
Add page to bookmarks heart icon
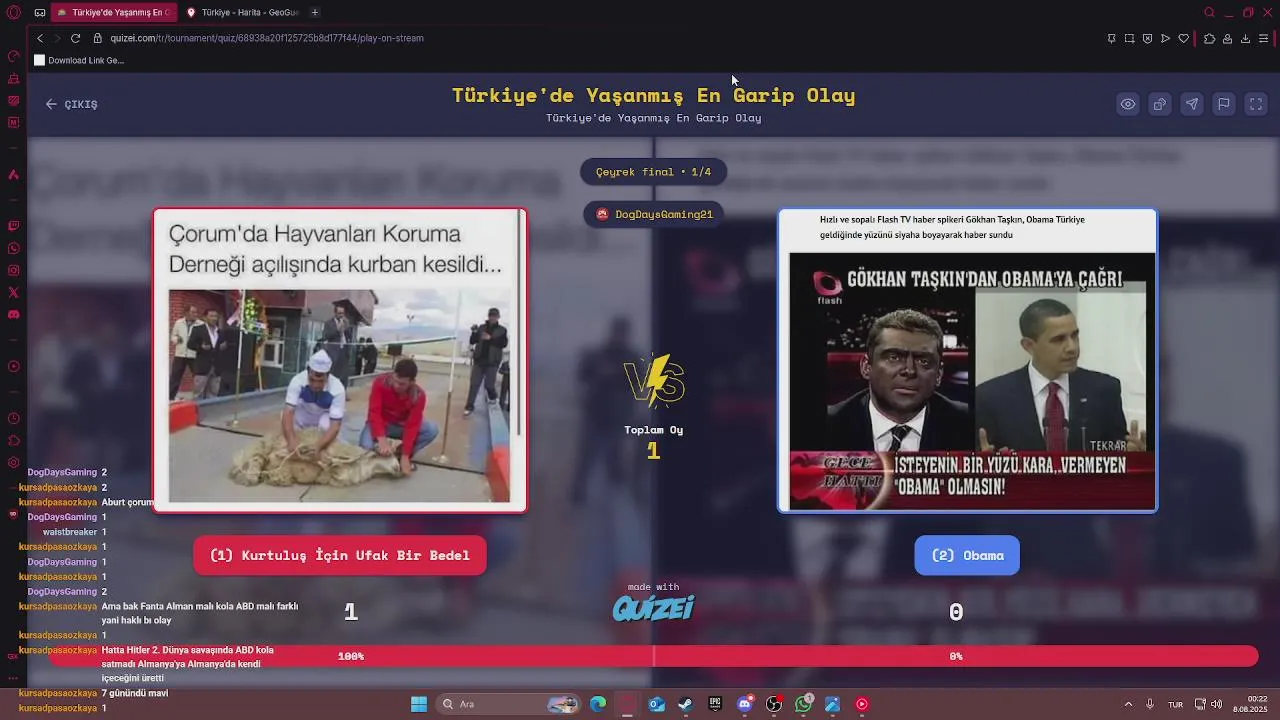(x=1184, y=38)
